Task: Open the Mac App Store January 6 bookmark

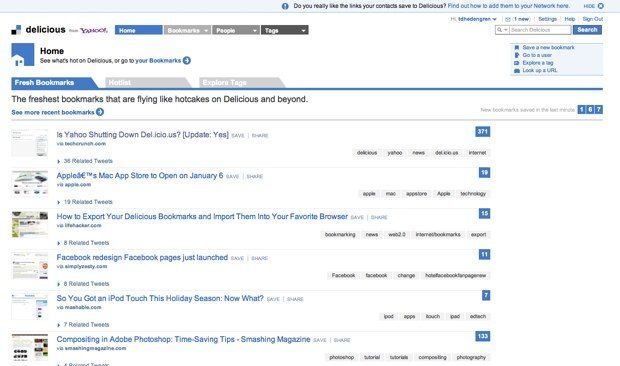Action: click(140, 175)
